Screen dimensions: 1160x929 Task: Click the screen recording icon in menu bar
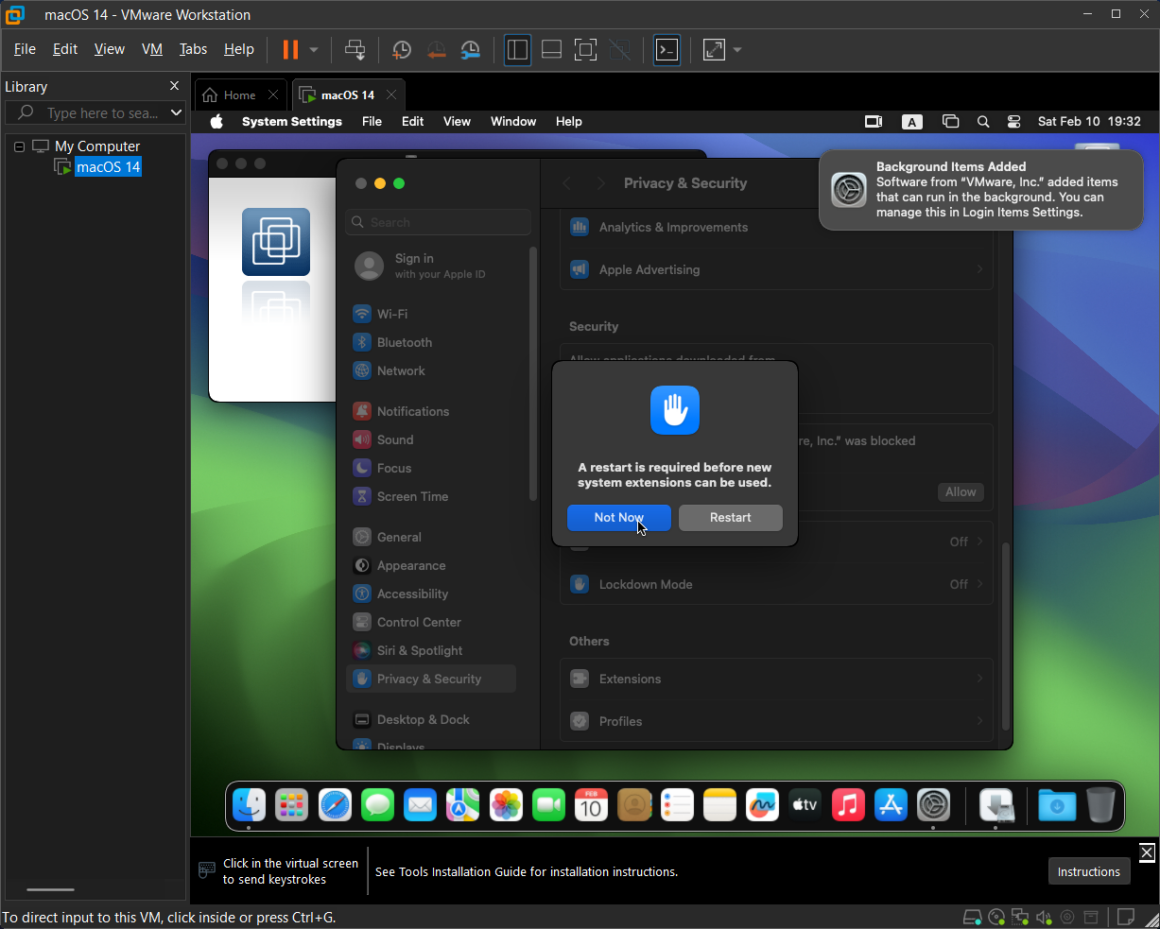874,121
